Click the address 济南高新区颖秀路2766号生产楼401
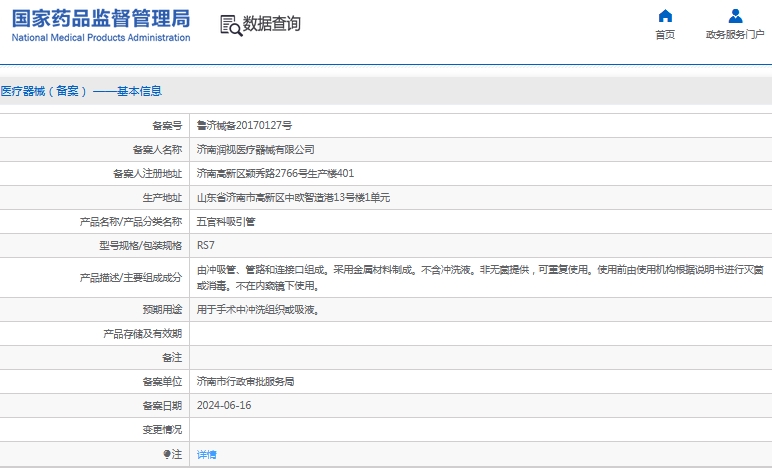Image resolution: width=772 pixels, height=476 pixels. click(x=275, y=173)
